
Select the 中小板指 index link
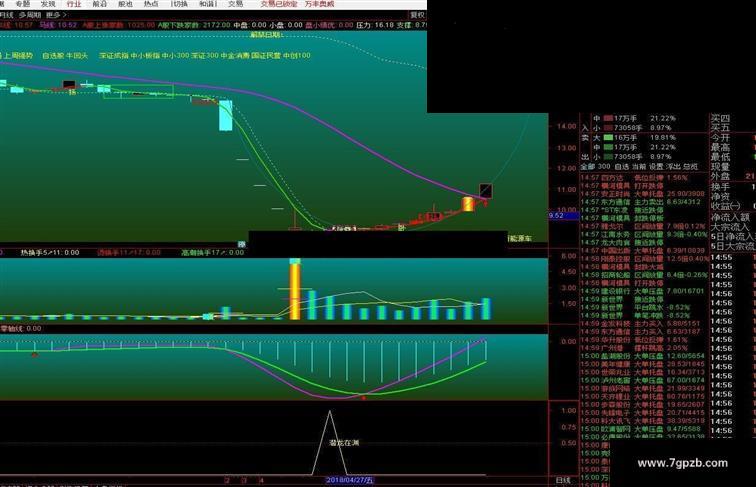coord(145,56)
